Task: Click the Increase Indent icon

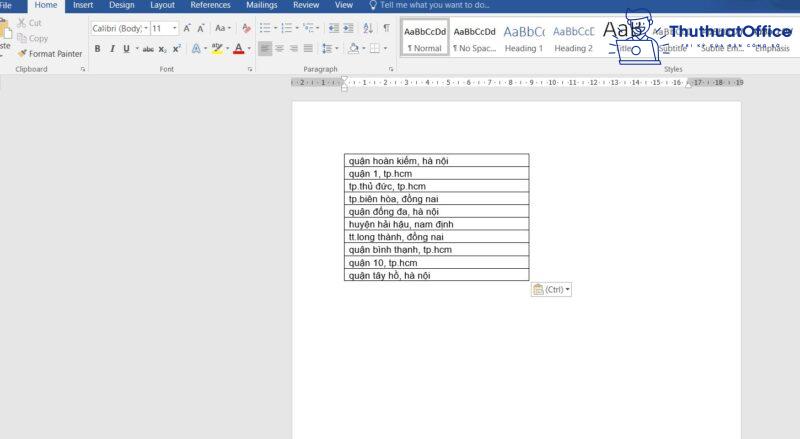Action: [348, 28]
